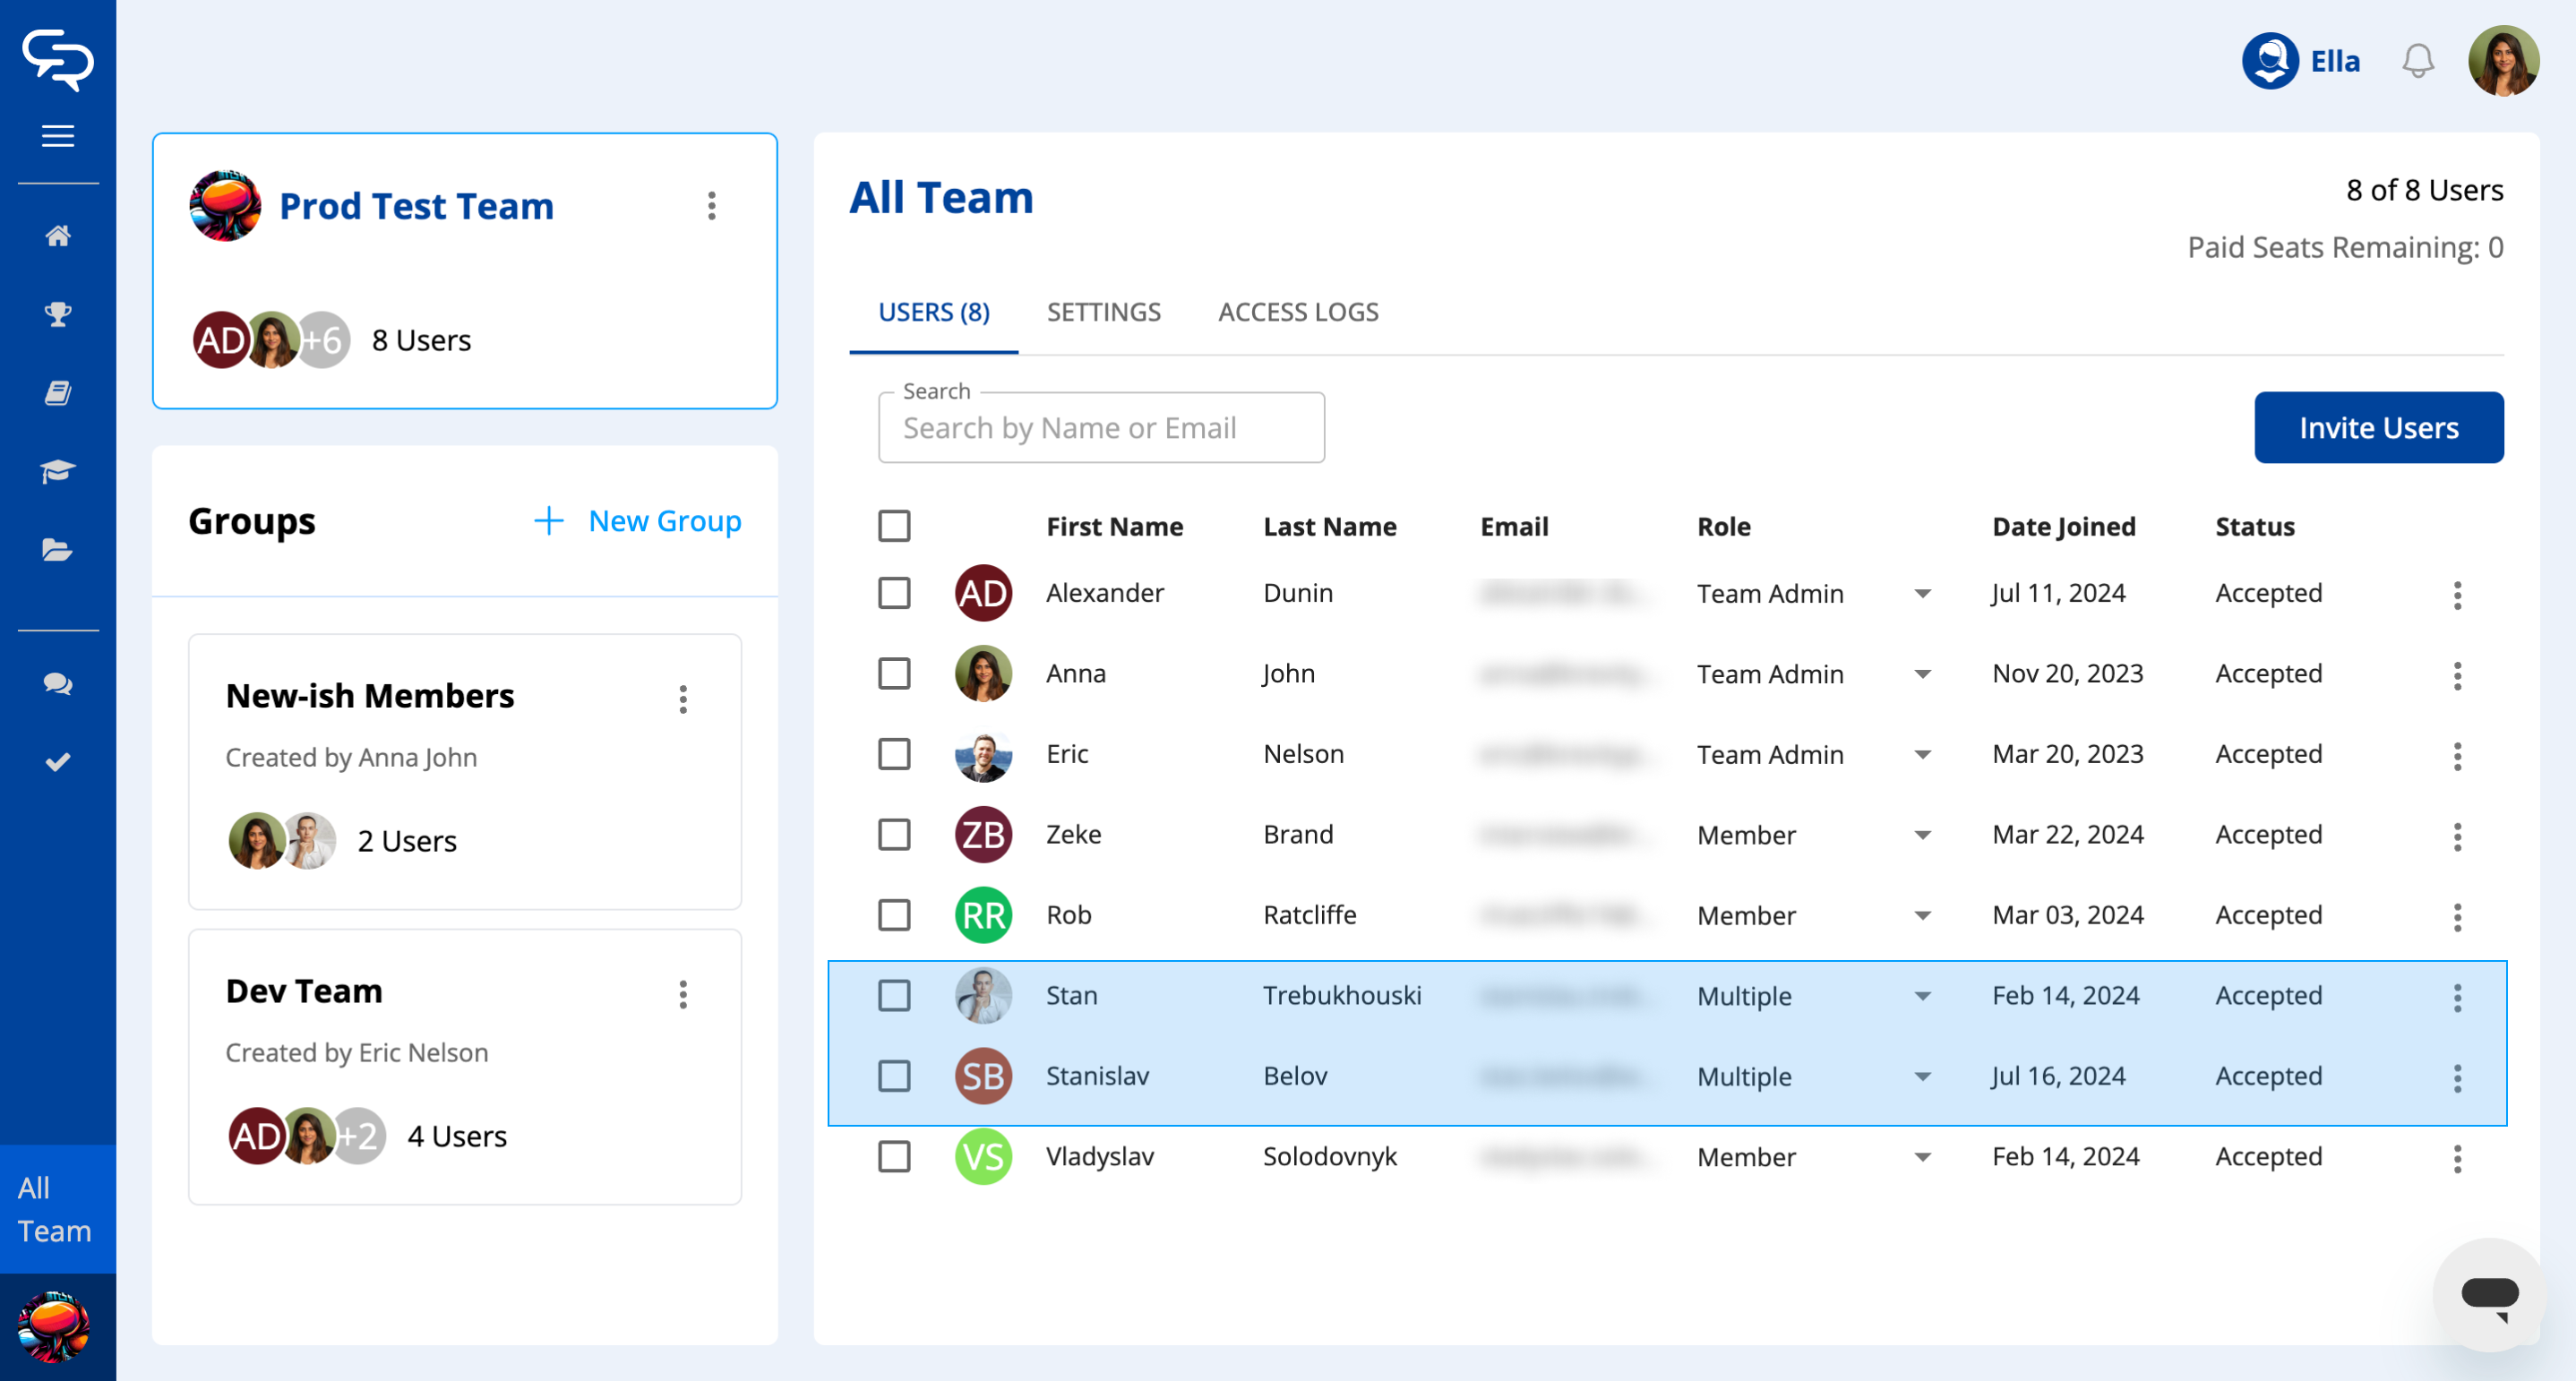
Task: Check the box next to Zeke Brand
Action: point(894,834)
